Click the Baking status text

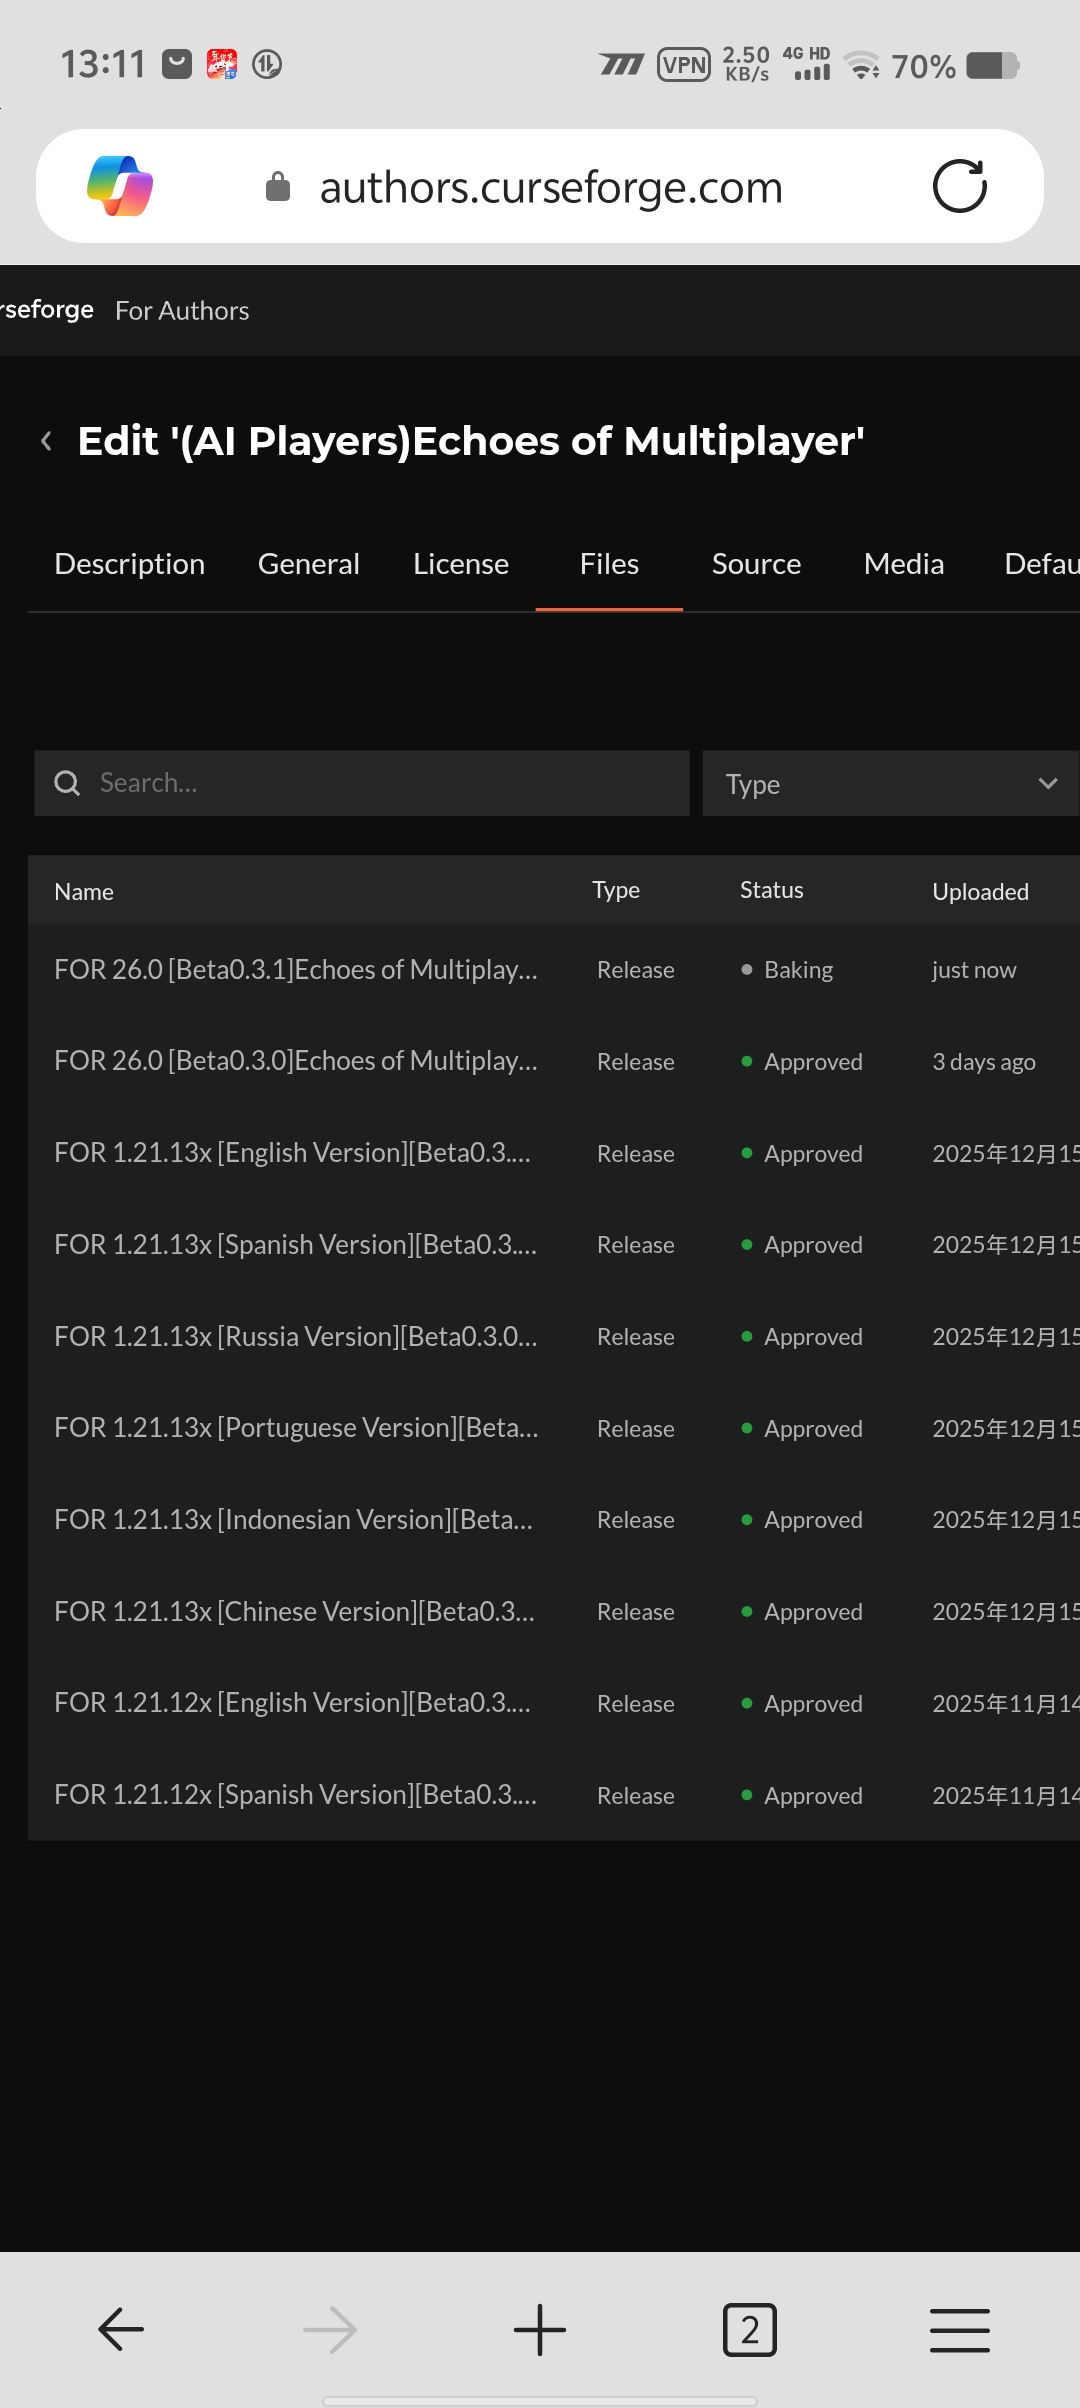point(798,970)
